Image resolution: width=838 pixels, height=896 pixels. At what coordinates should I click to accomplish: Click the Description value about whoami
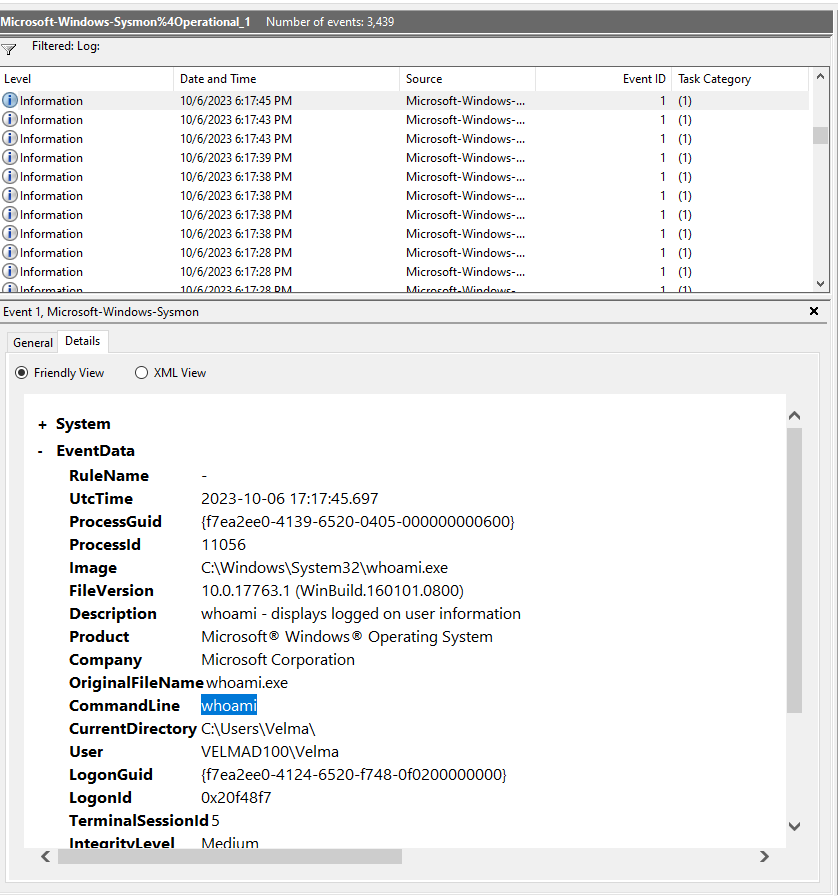[x=361, y=614]
